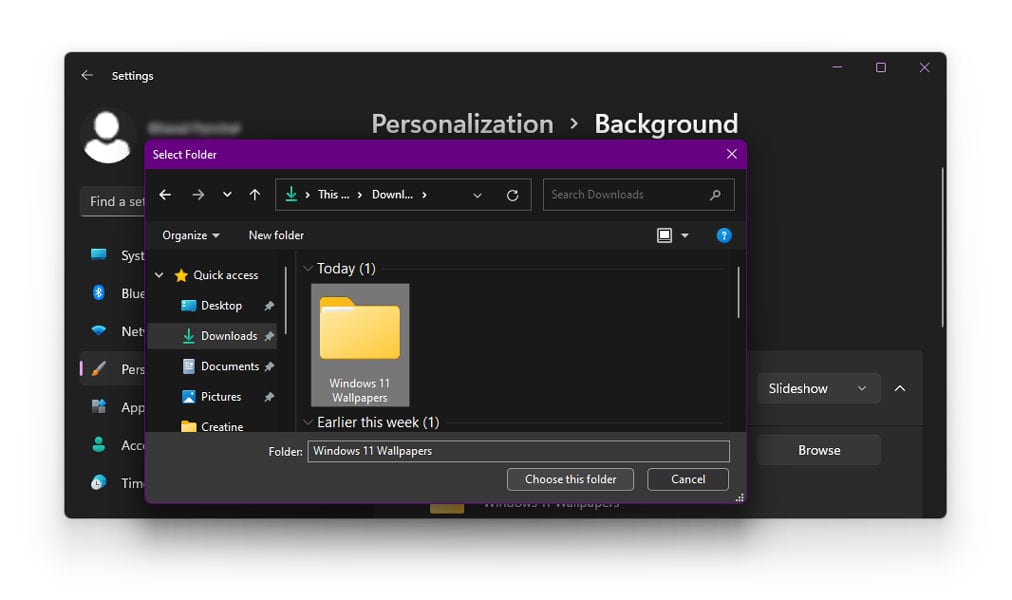Screen dimensions: 1012x600
Task: Unpin Downloads from Quick access
Action: [270, 336]
